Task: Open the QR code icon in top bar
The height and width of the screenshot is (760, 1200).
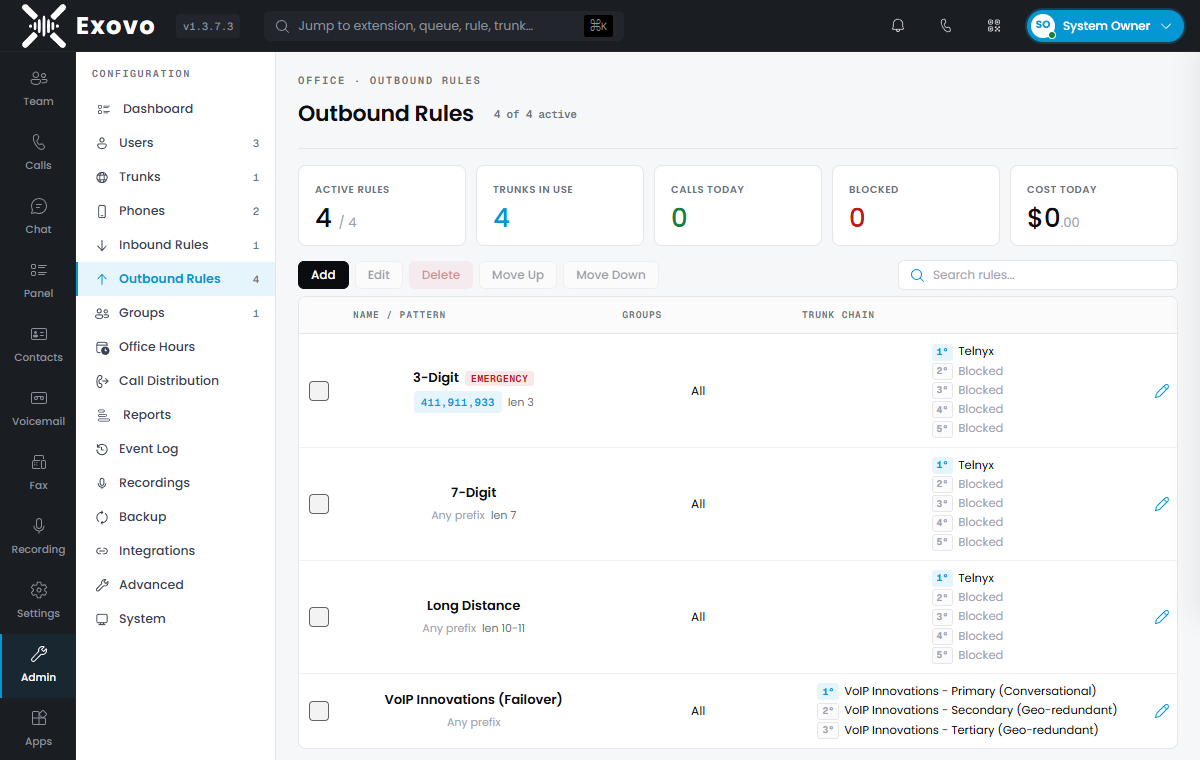Action: [x=994, y=26]
